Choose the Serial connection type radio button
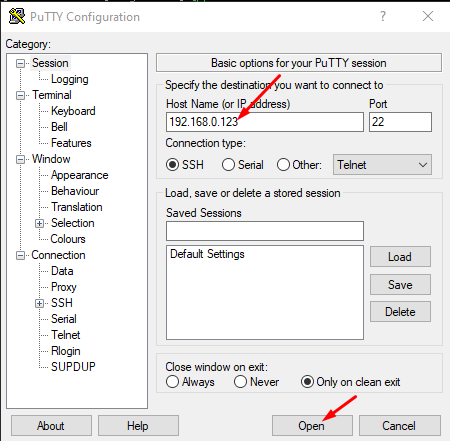450x441 pixels. click(x=228, y=165)
